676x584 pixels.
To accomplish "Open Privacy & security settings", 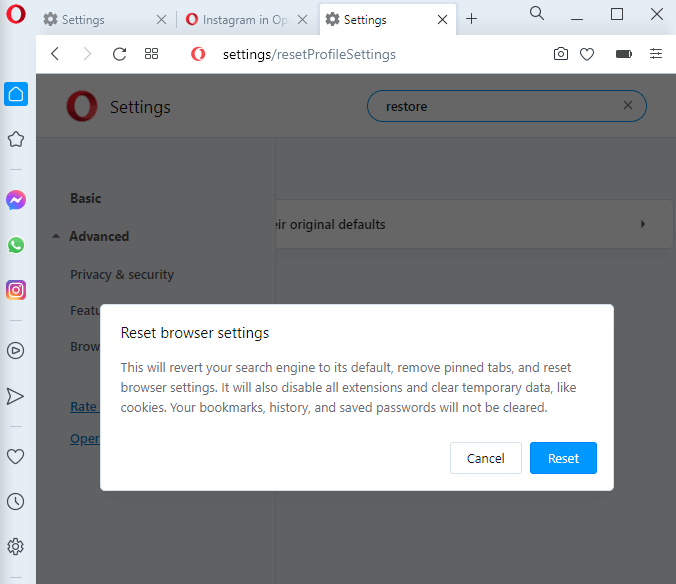I will coord(122,275).
